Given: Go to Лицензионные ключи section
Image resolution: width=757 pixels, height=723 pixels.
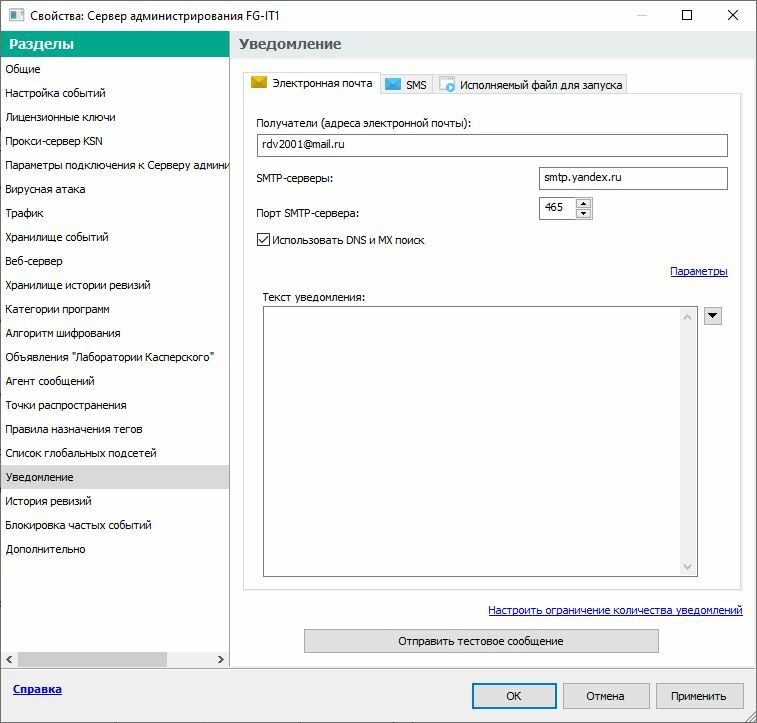Looking at the screenshot, I should (x=114, y=117).
